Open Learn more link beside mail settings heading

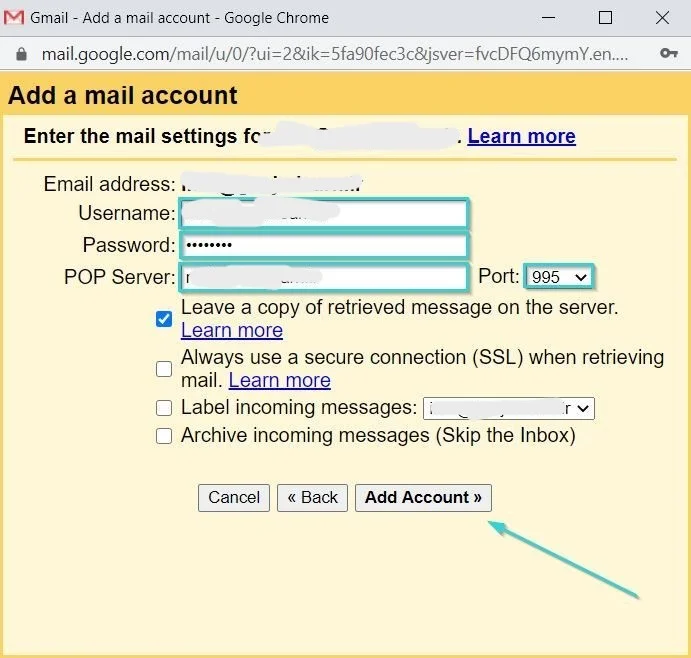tap(521, 136)
